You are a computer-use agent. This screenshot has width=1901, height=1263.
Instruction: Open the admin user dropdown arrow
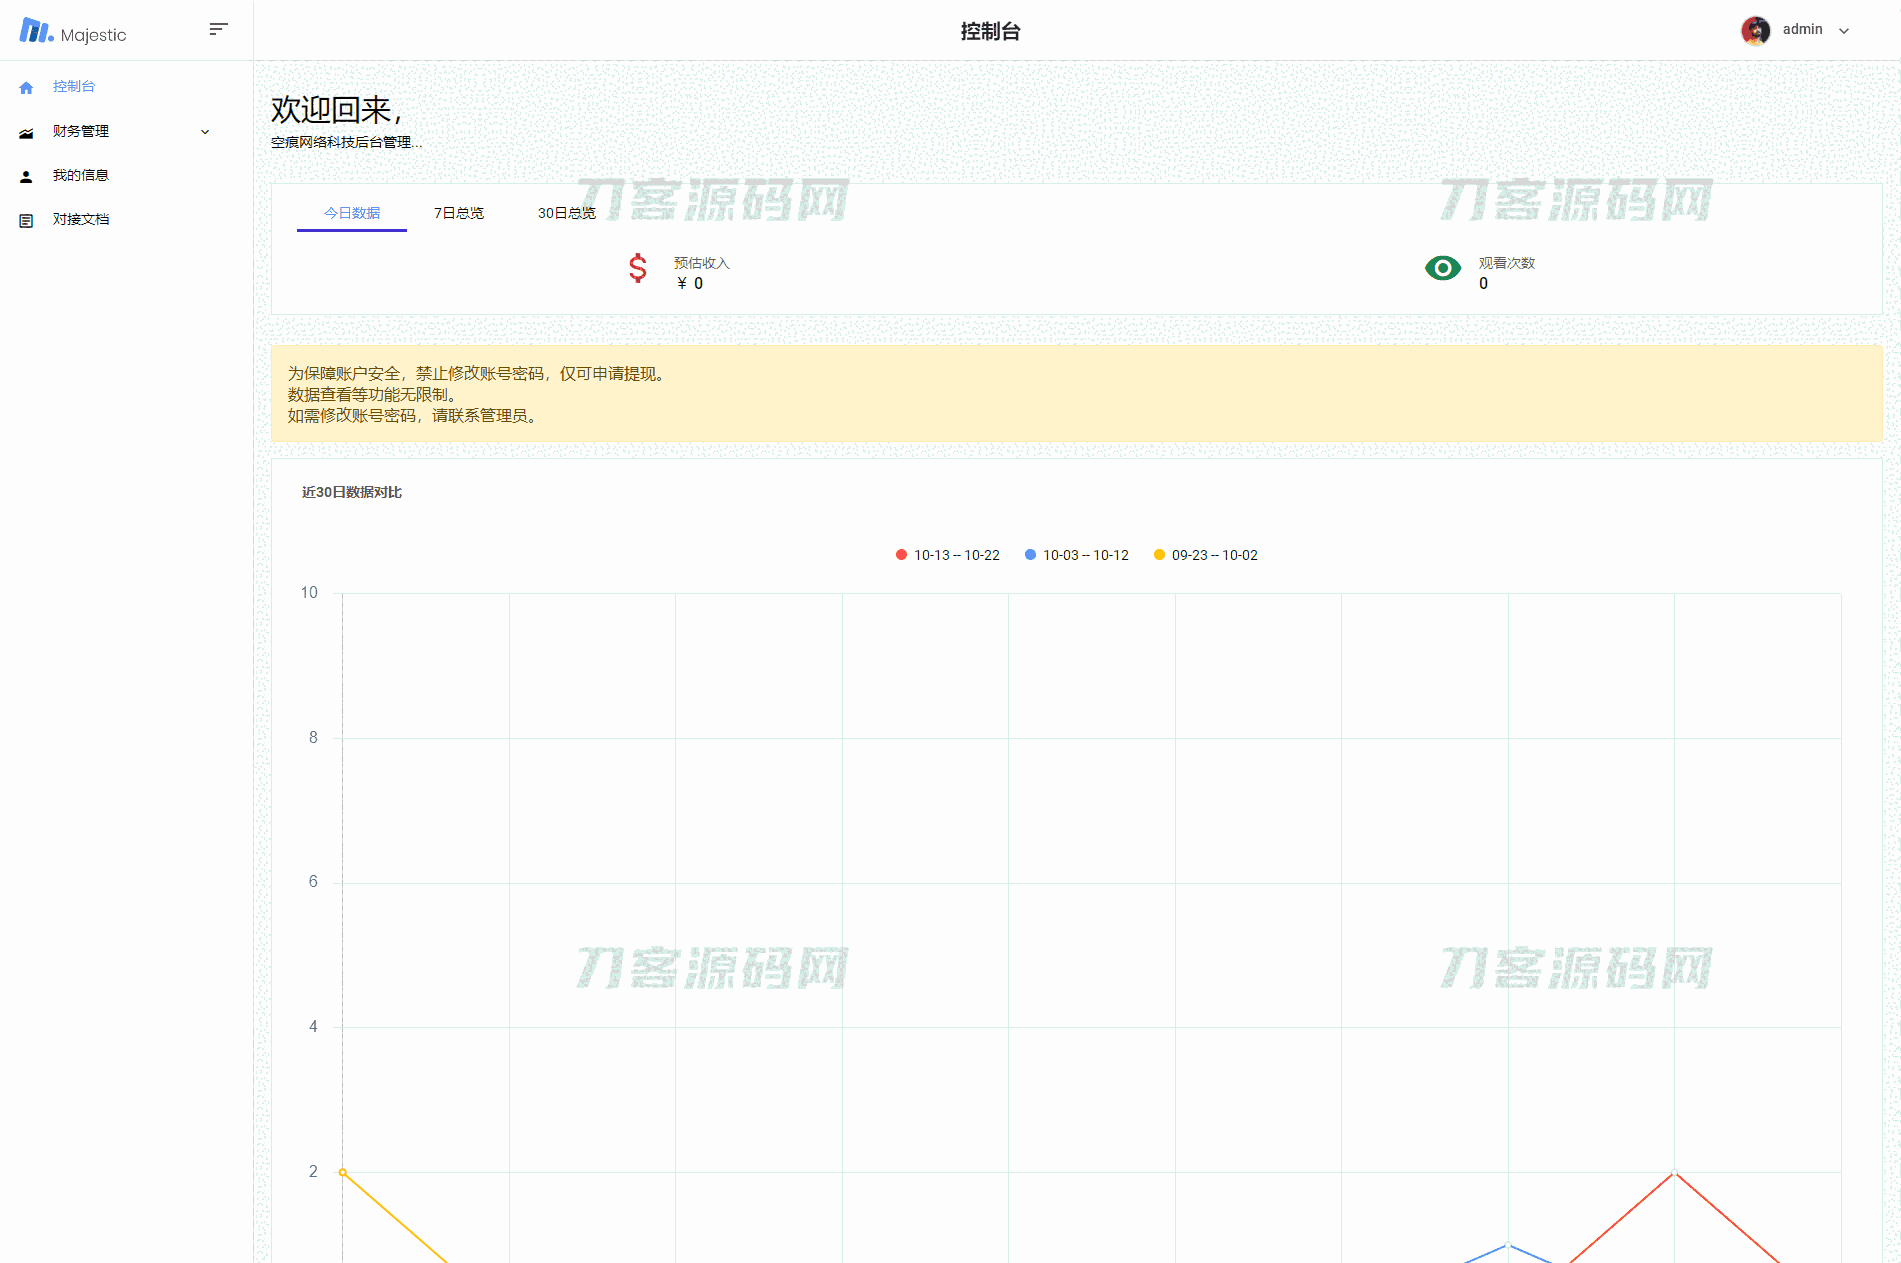pyautogui.click(x=1844, y=31)
